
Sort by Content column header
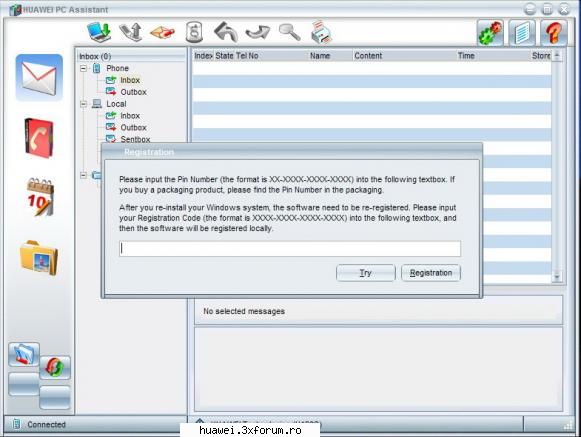click(x=368, y=56)
